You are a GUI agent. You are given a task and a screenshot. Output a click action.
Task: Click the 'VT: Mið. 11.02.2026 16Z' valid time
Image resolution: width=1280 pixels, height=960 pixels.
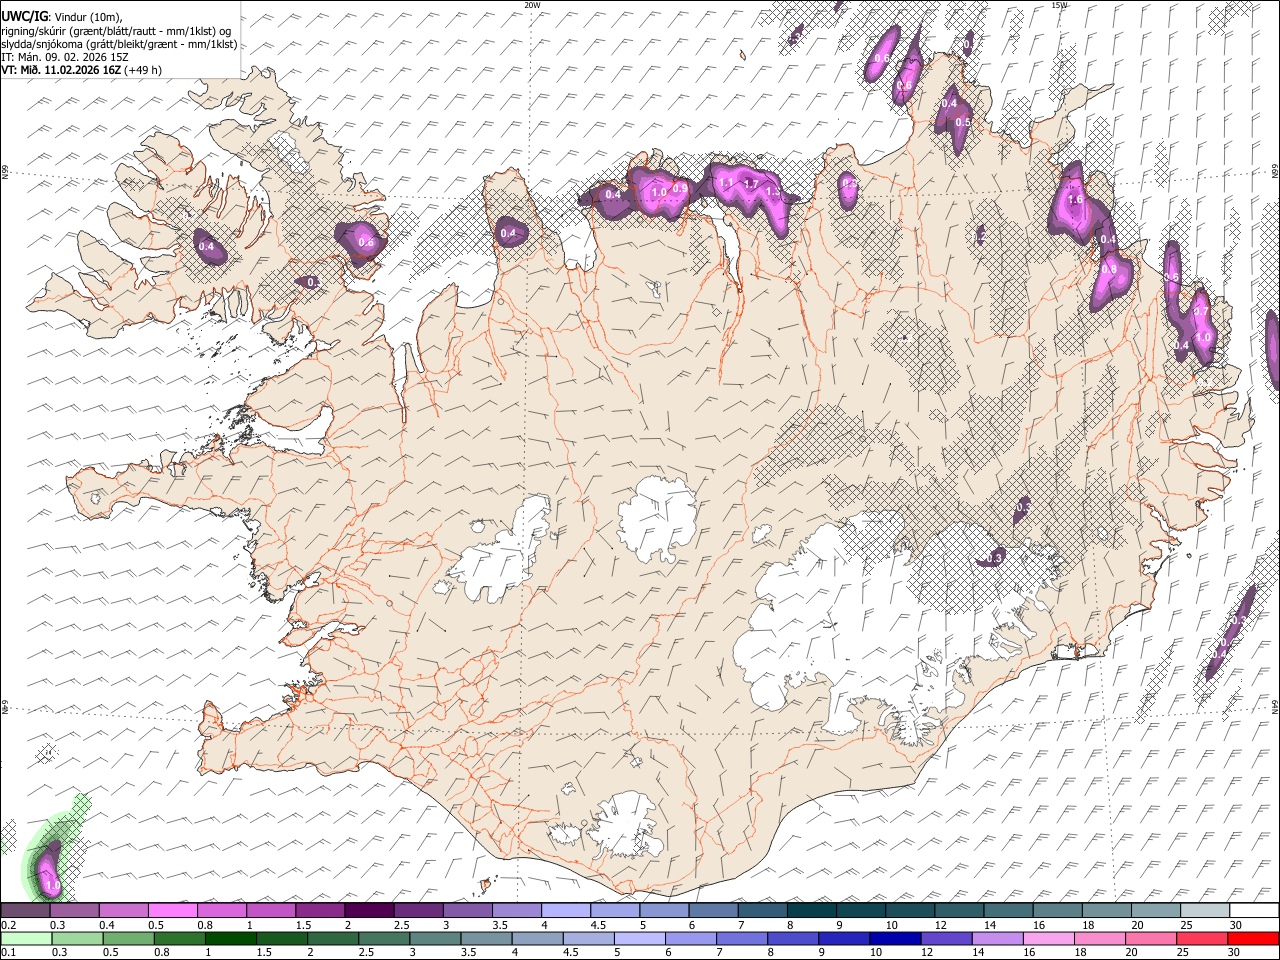[x=61, y=70]
